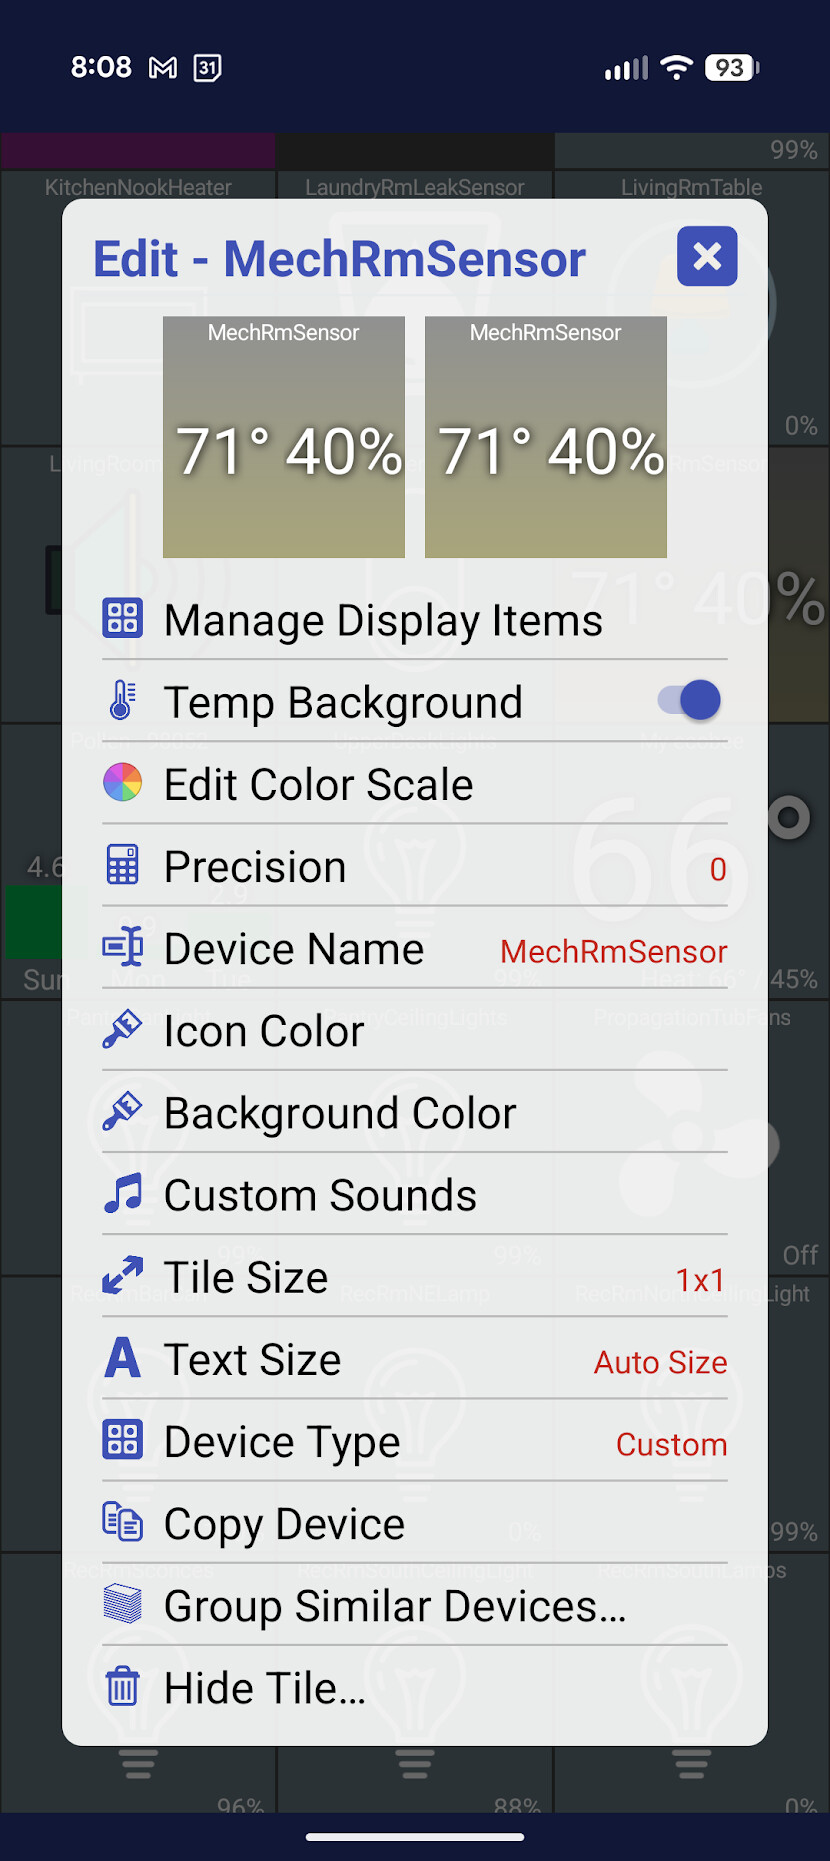Open the Edit Color Scale option

coord(318,785)
